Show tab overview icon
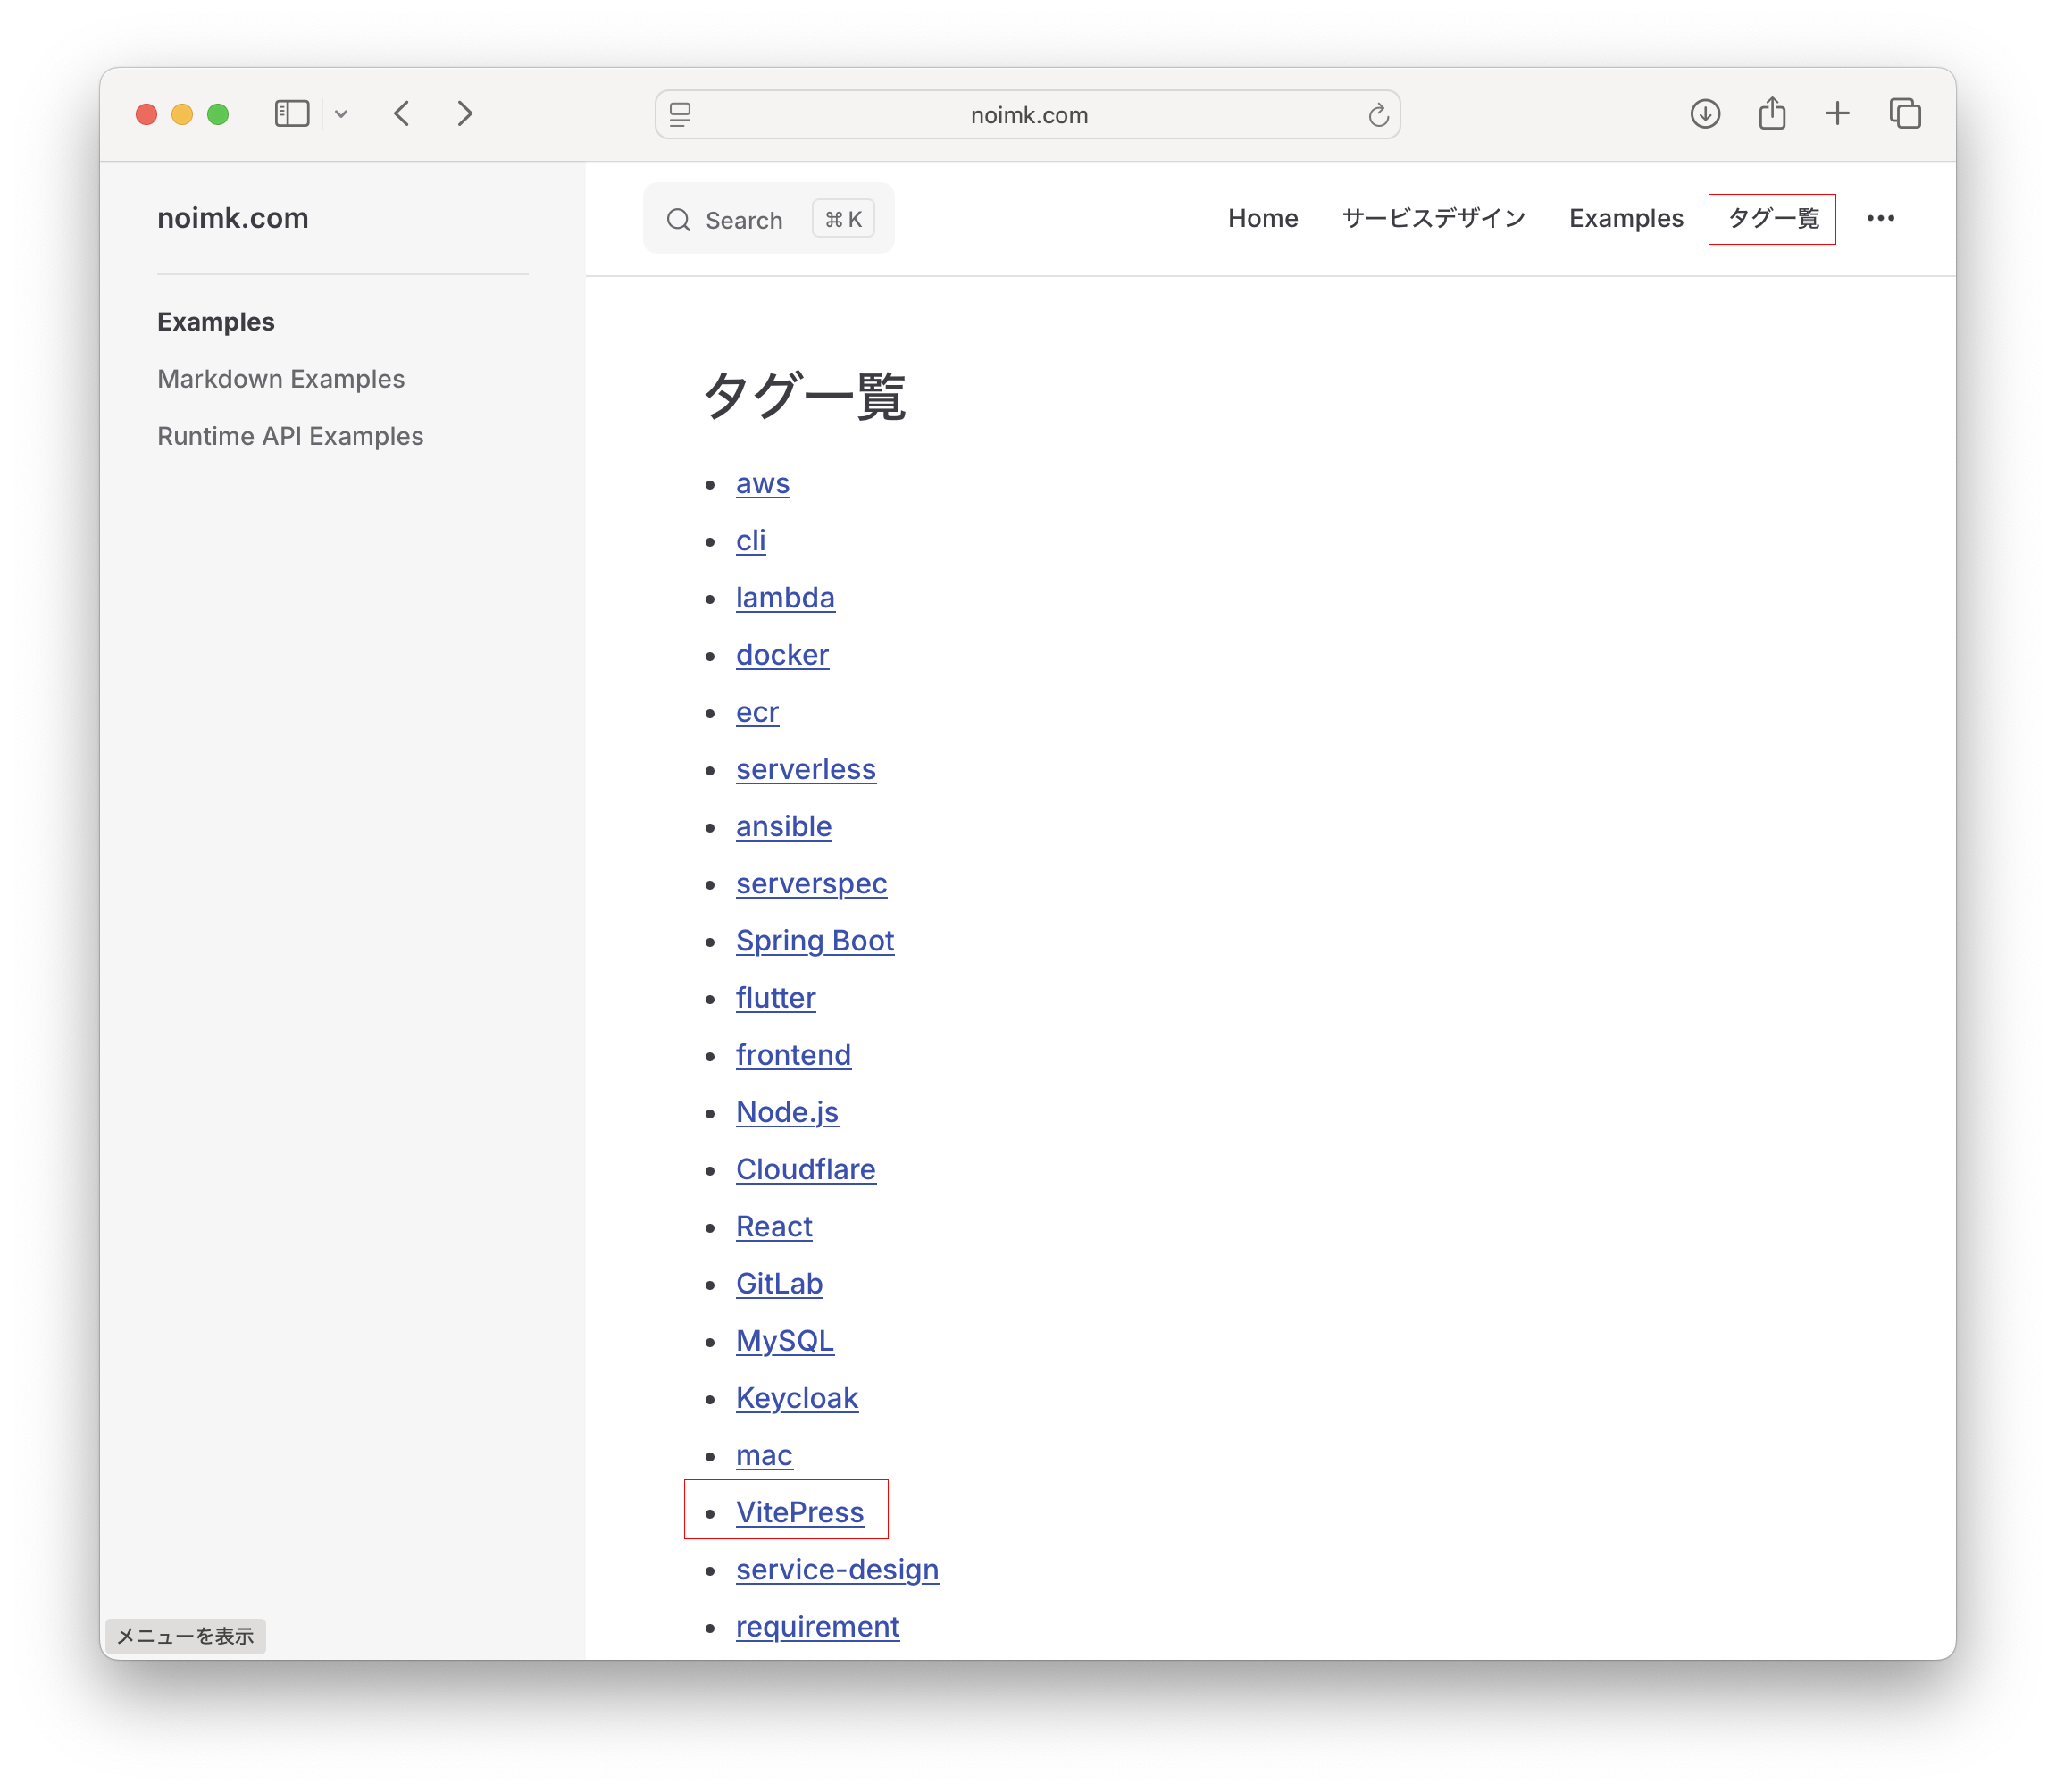This screenshot has height=1792, width=2056. (x=1905, y=114)
